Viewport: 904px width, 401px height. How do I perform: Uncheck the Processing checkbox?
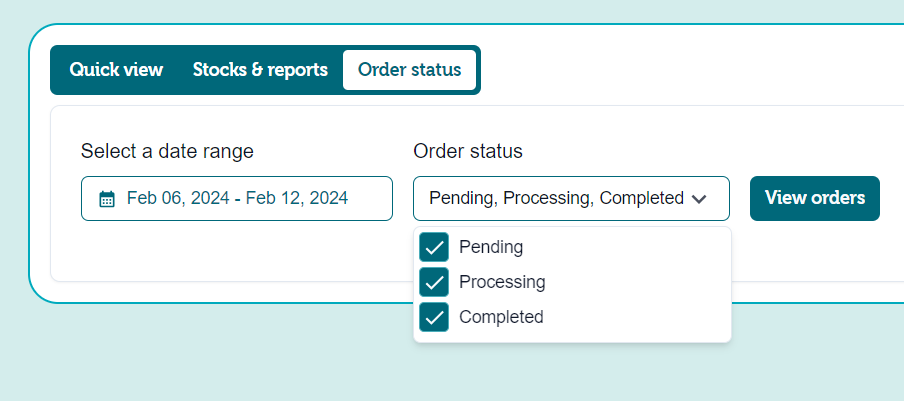tap(434, 282)
